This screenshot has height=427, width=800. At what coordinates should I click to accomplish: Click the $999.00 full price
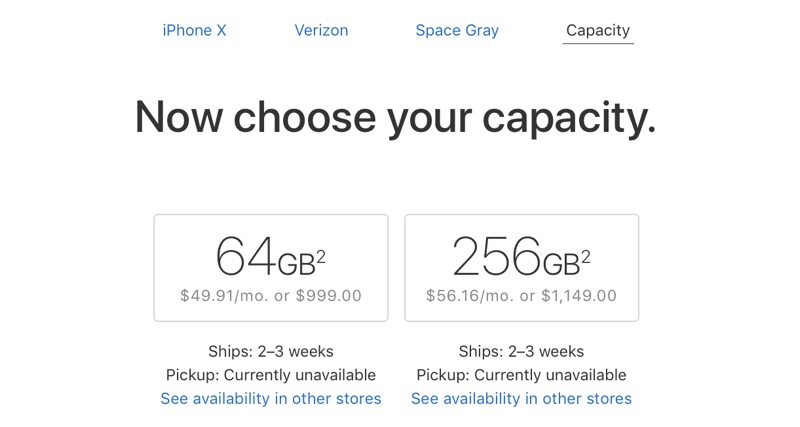click(x=328, y=296)
